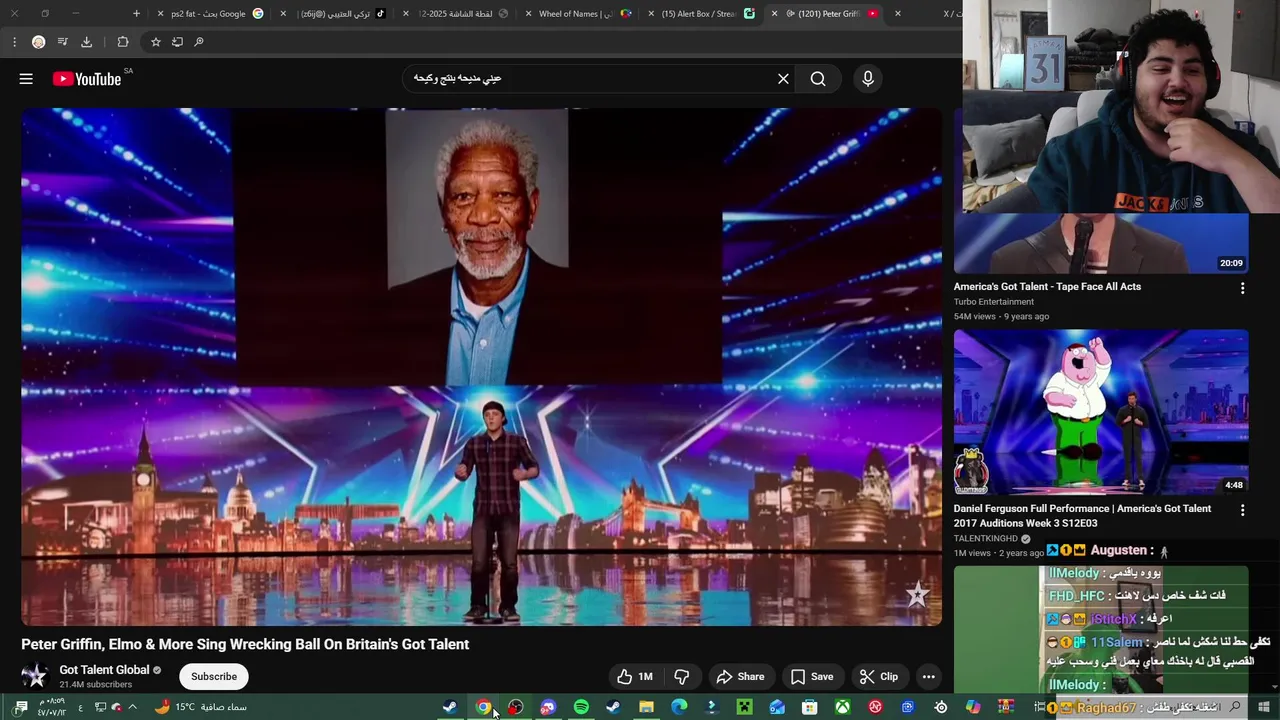The image size is (1280, 720).
Task: Show Chrome downloads
Action: coord(87,42)
